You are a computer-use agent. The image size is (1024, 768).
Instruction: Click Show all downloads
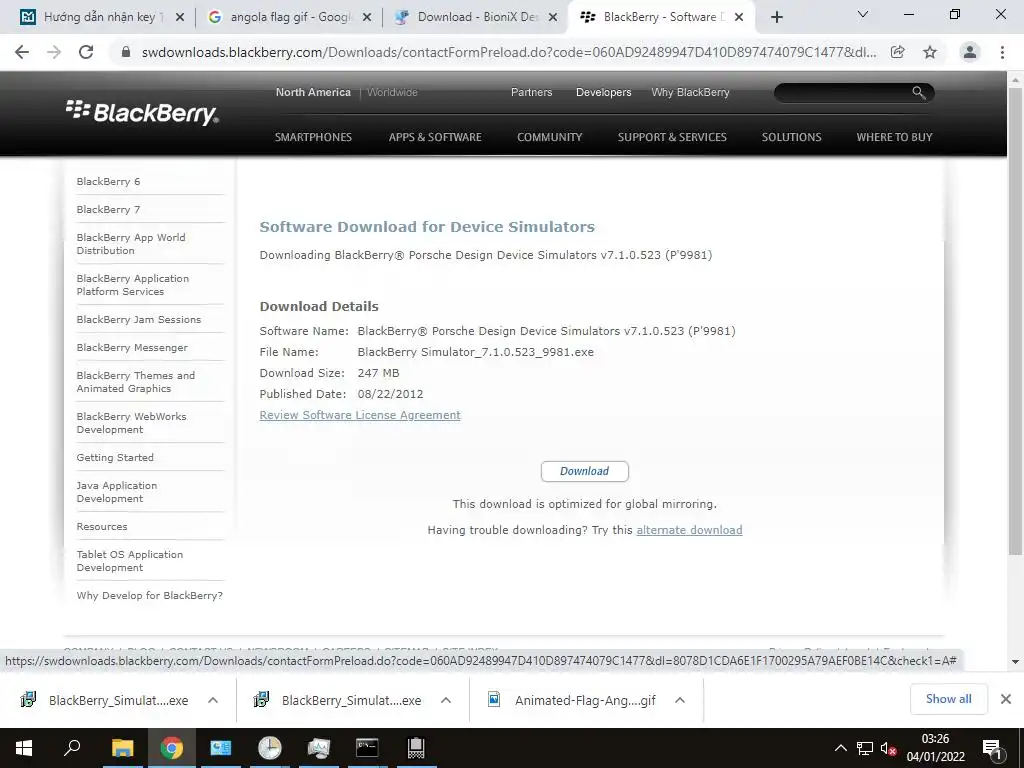click(x=948, y=699)
